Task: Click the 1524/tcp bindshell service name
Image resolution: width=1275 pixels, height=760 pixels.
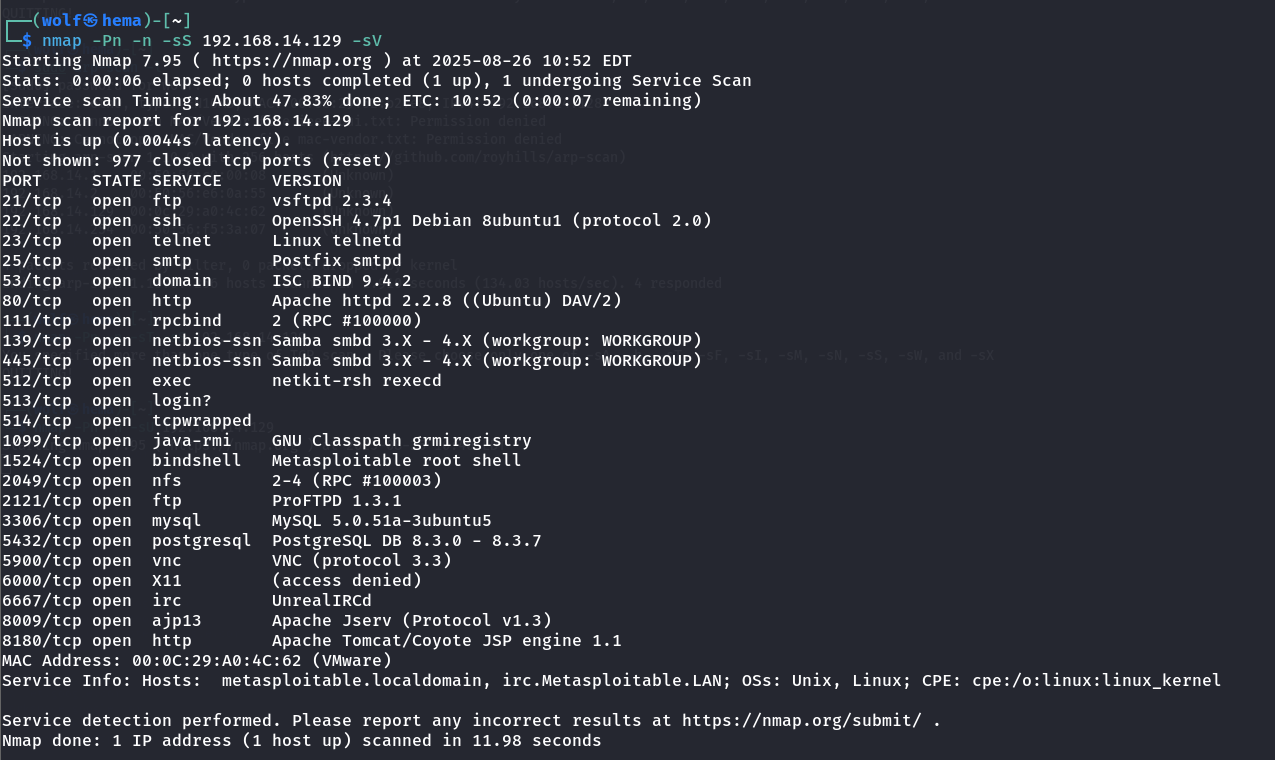Action: point(196,461)
